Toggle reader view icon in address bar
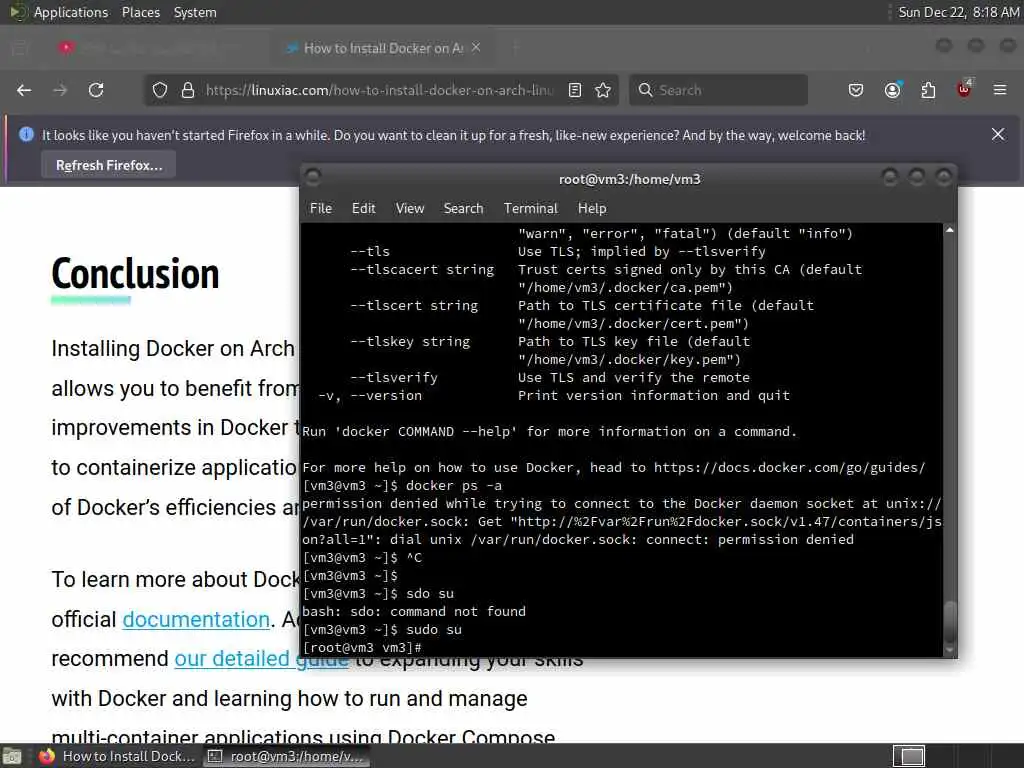The width and height of the screenshot is (1024, 768). point(575,90)
